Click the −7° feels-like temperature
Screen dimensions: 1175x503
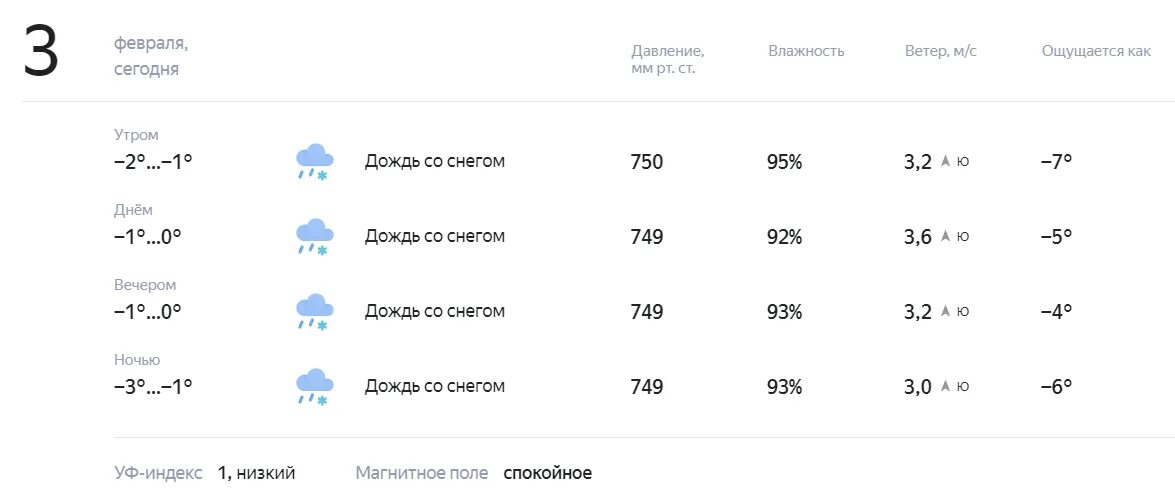1055,162
